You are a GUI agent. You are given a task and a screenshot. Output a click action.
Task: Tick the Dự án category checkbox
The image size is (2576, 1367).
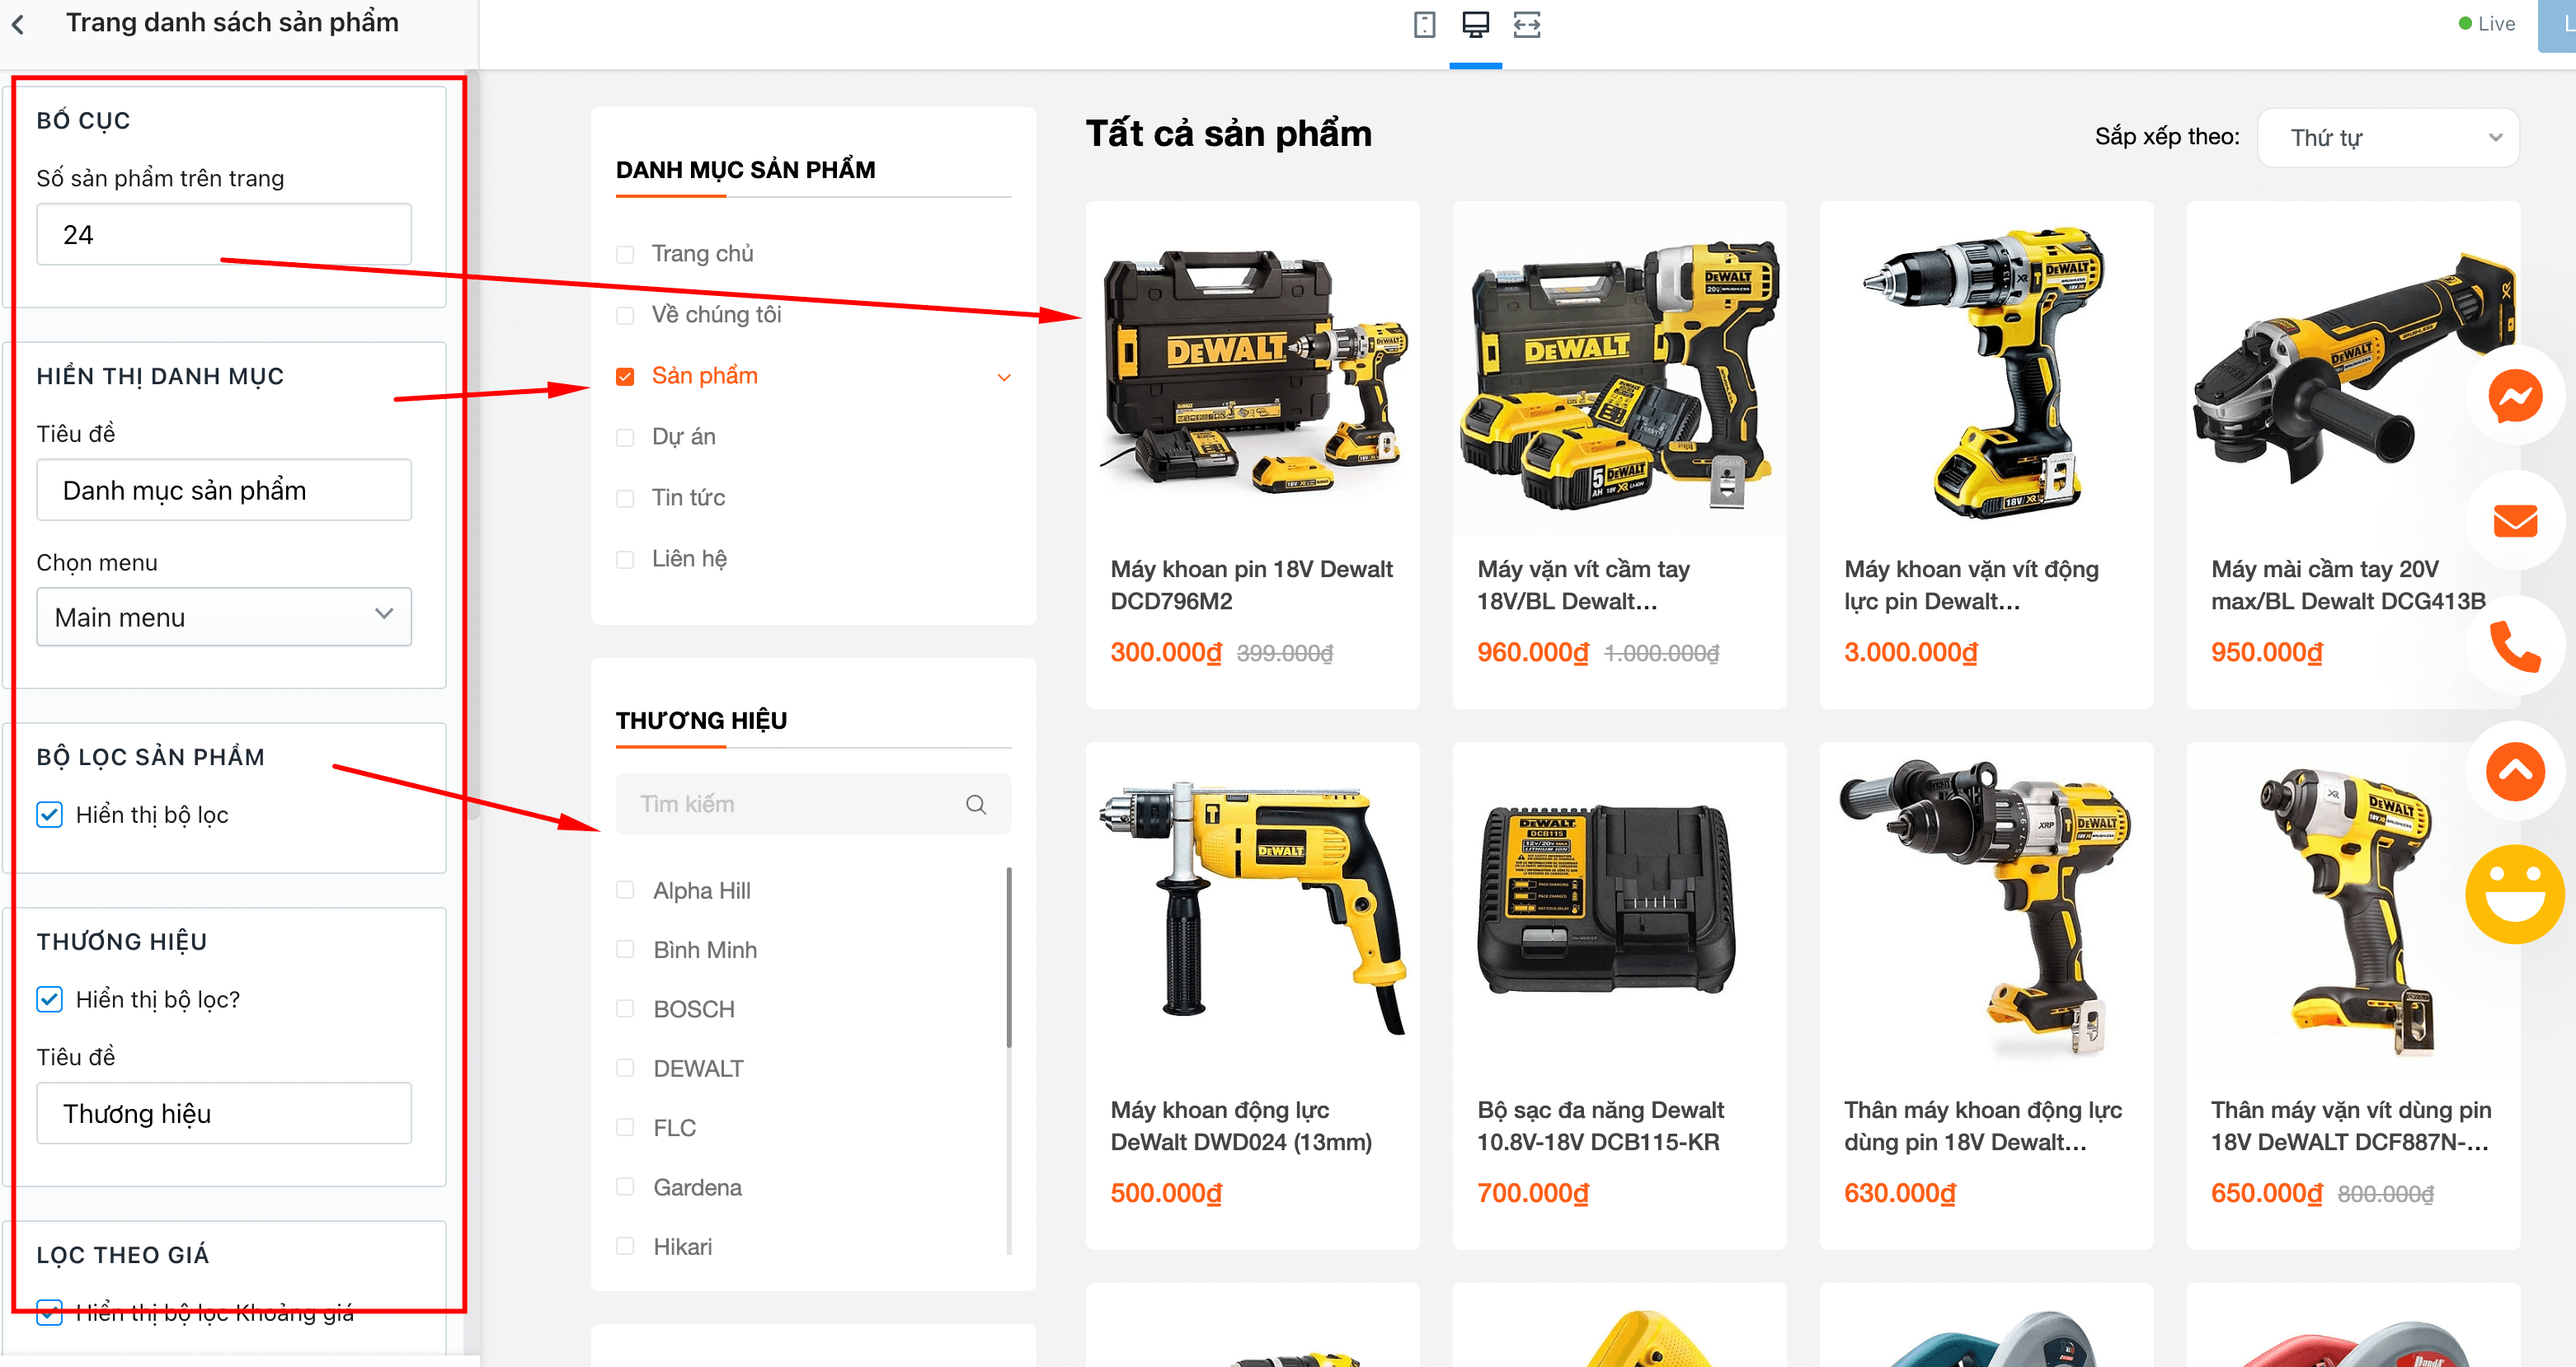pyautogui.click(x=625, y=437)
